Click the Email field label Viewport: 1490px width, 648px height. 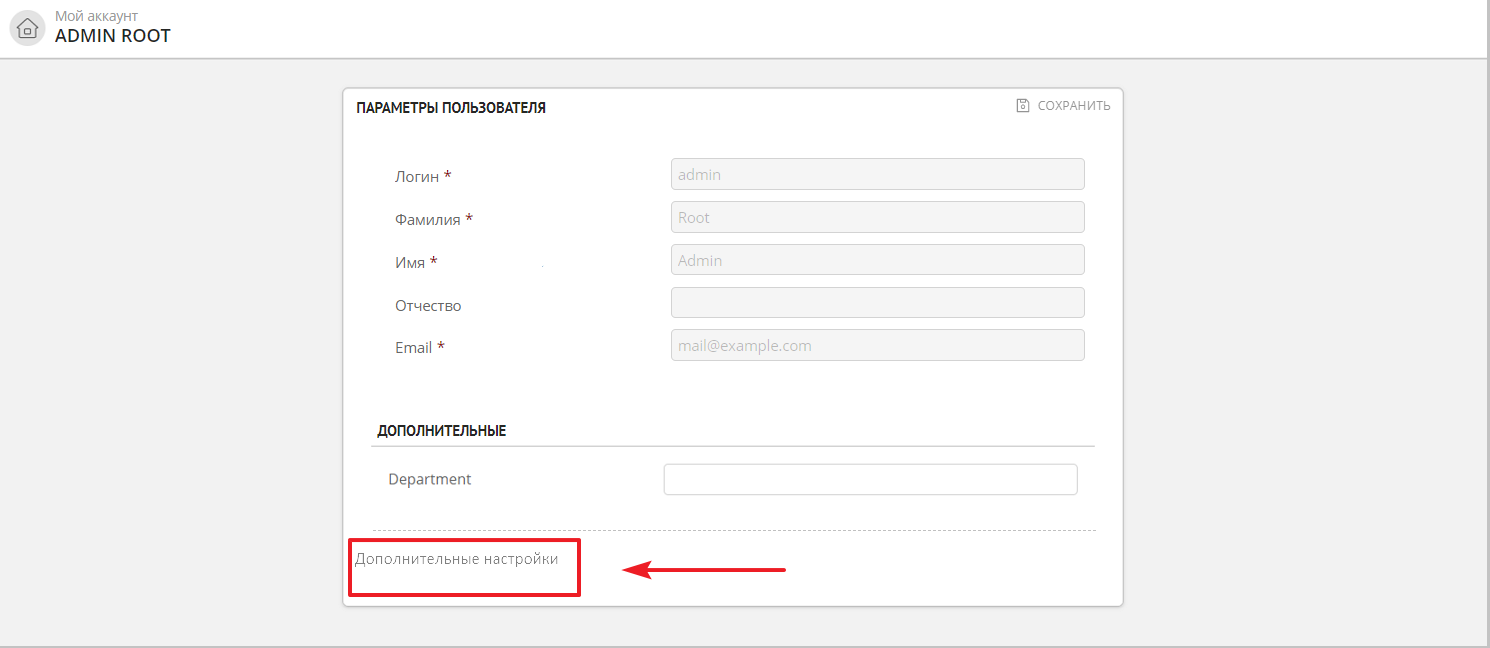point(414,348)
